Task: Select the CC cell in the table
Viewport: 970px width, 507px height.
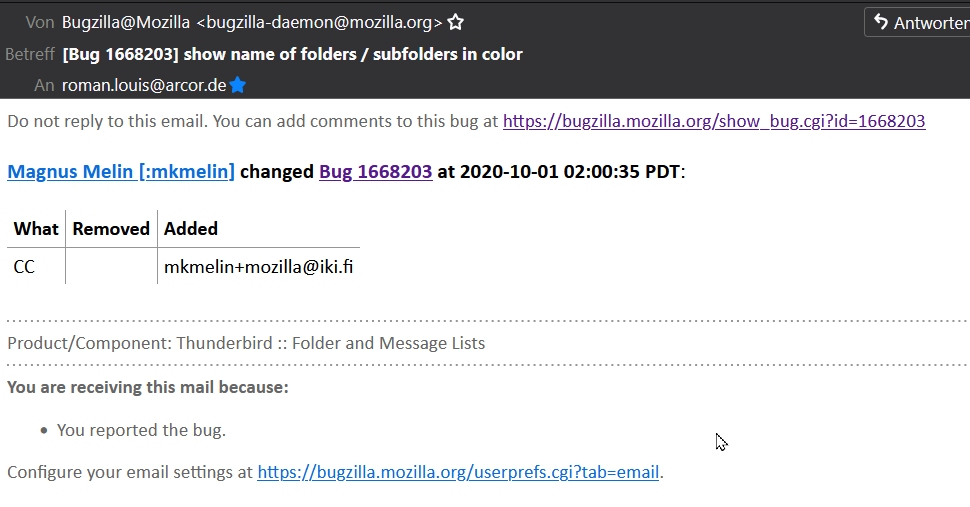Action: point(24,267)
